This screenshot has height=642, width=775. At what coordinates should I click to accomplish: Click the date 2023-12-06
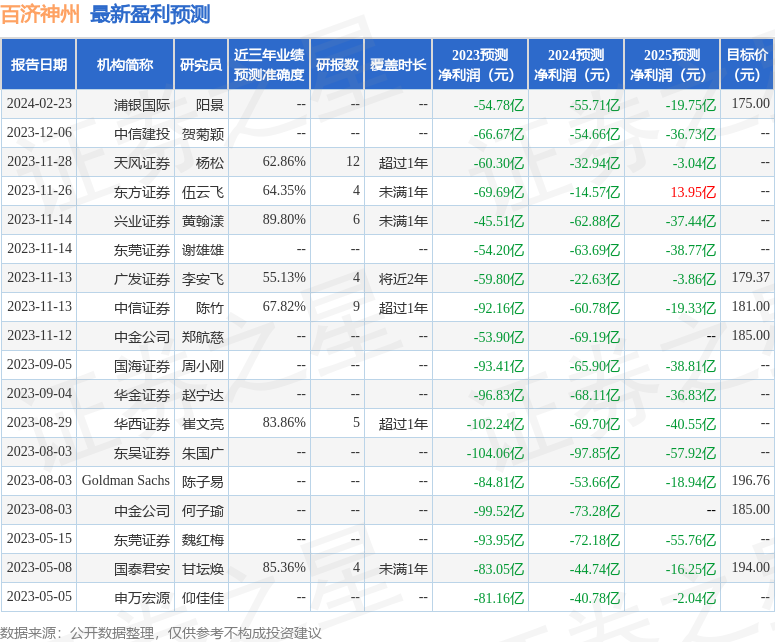point(39,132)
